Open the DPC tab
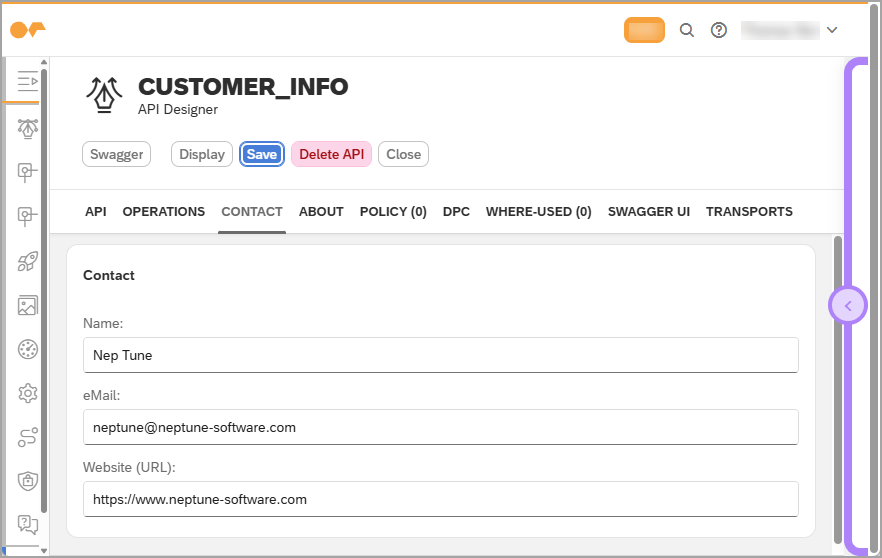 (456, 212)
